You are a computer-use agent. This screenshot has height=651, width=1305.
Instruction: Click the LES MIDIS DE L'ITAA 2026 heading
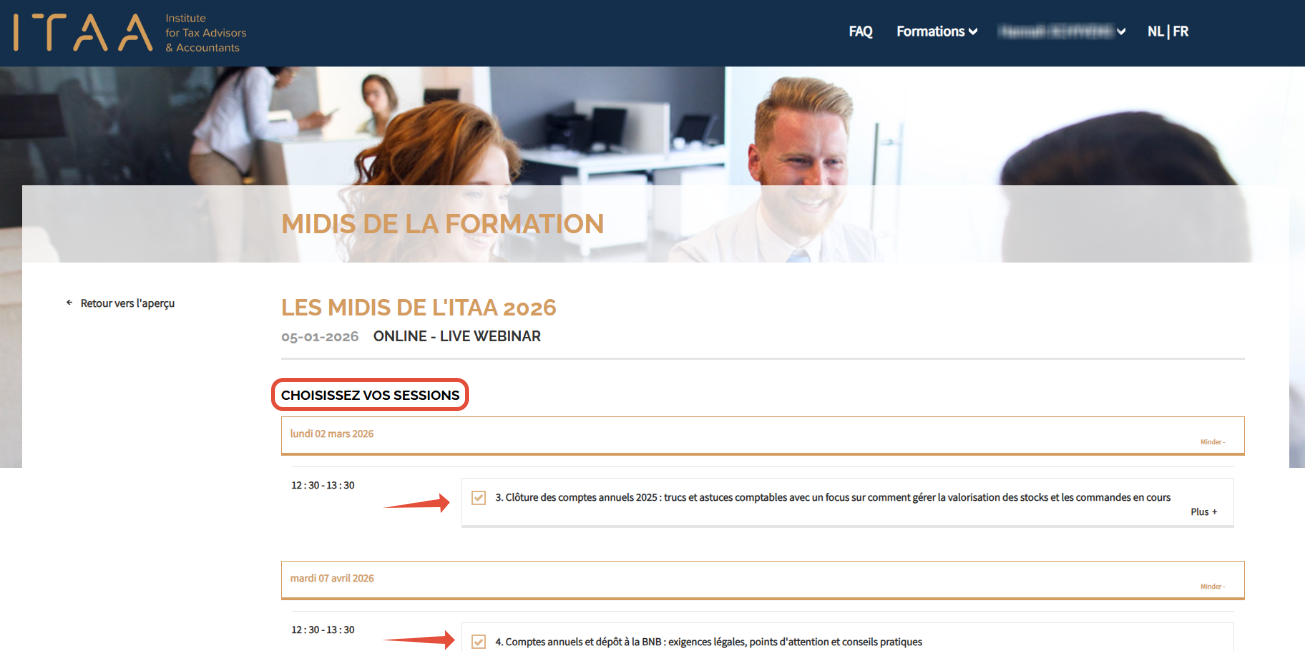[419, 306]
